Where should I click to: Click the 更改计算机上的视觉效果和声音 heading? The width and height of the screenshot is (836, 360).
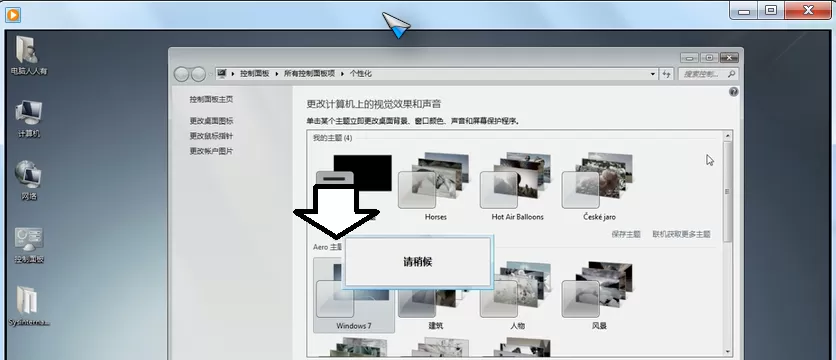pyautogui.click(x=374, y=103)
